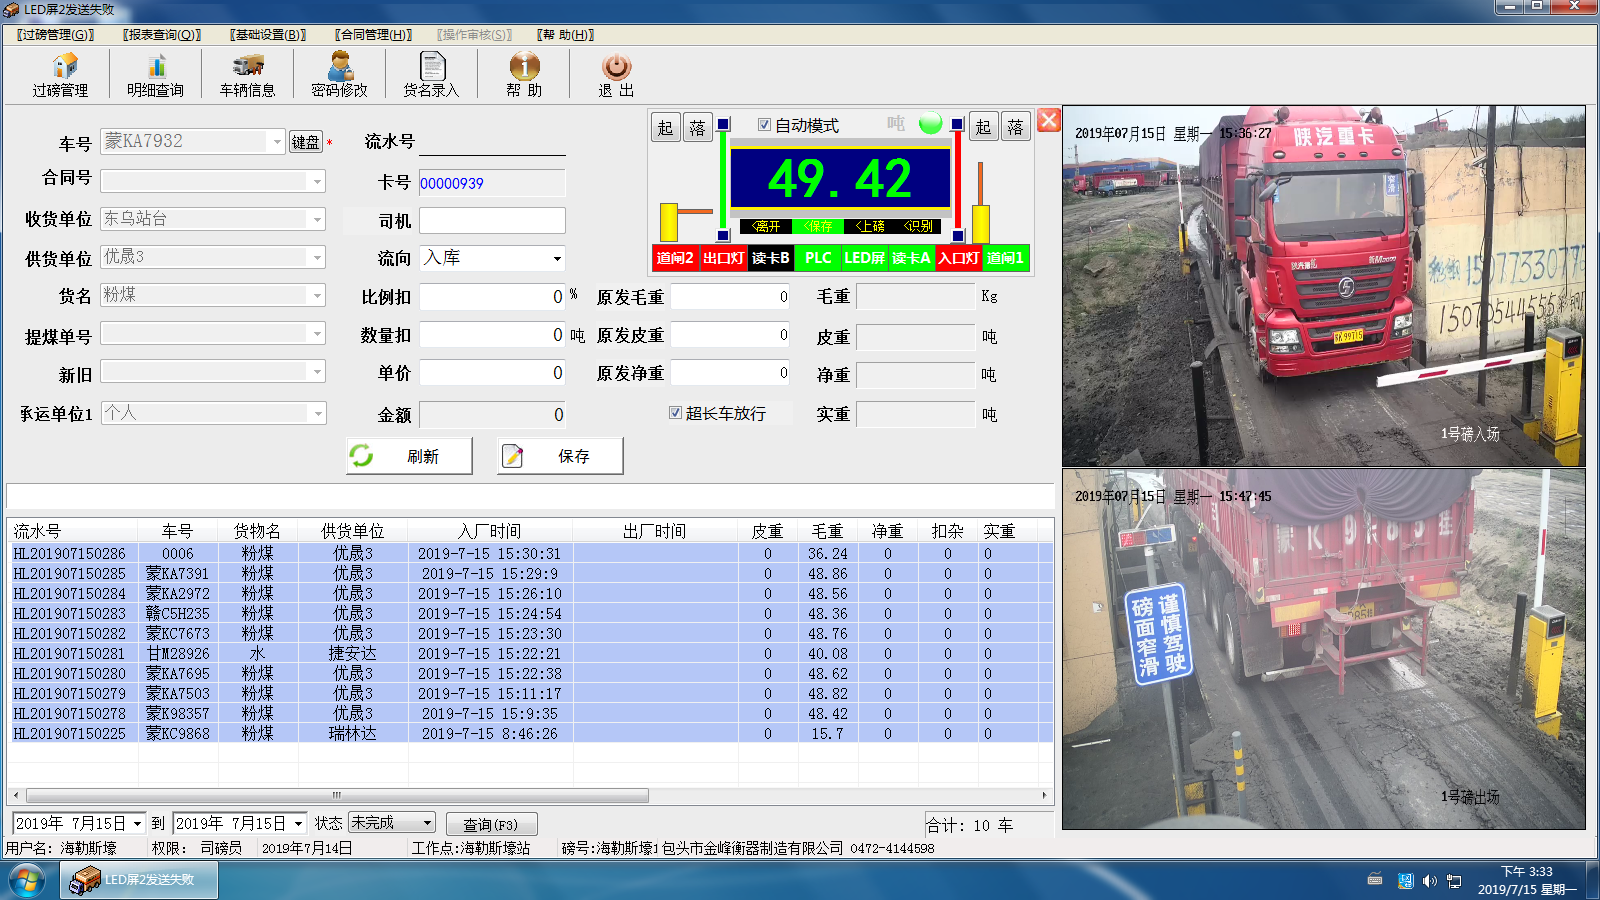Click the 键盘 button next to 车号
Screen dimensions: 1600x900
pyautogui.click(x=306, y=142)
